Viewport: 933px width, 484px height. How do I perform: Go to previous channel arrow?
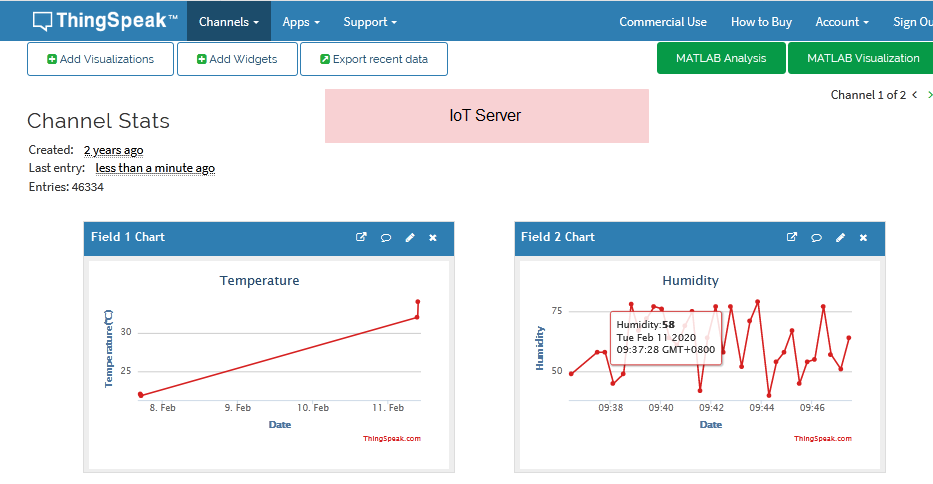tap(915, 95)
